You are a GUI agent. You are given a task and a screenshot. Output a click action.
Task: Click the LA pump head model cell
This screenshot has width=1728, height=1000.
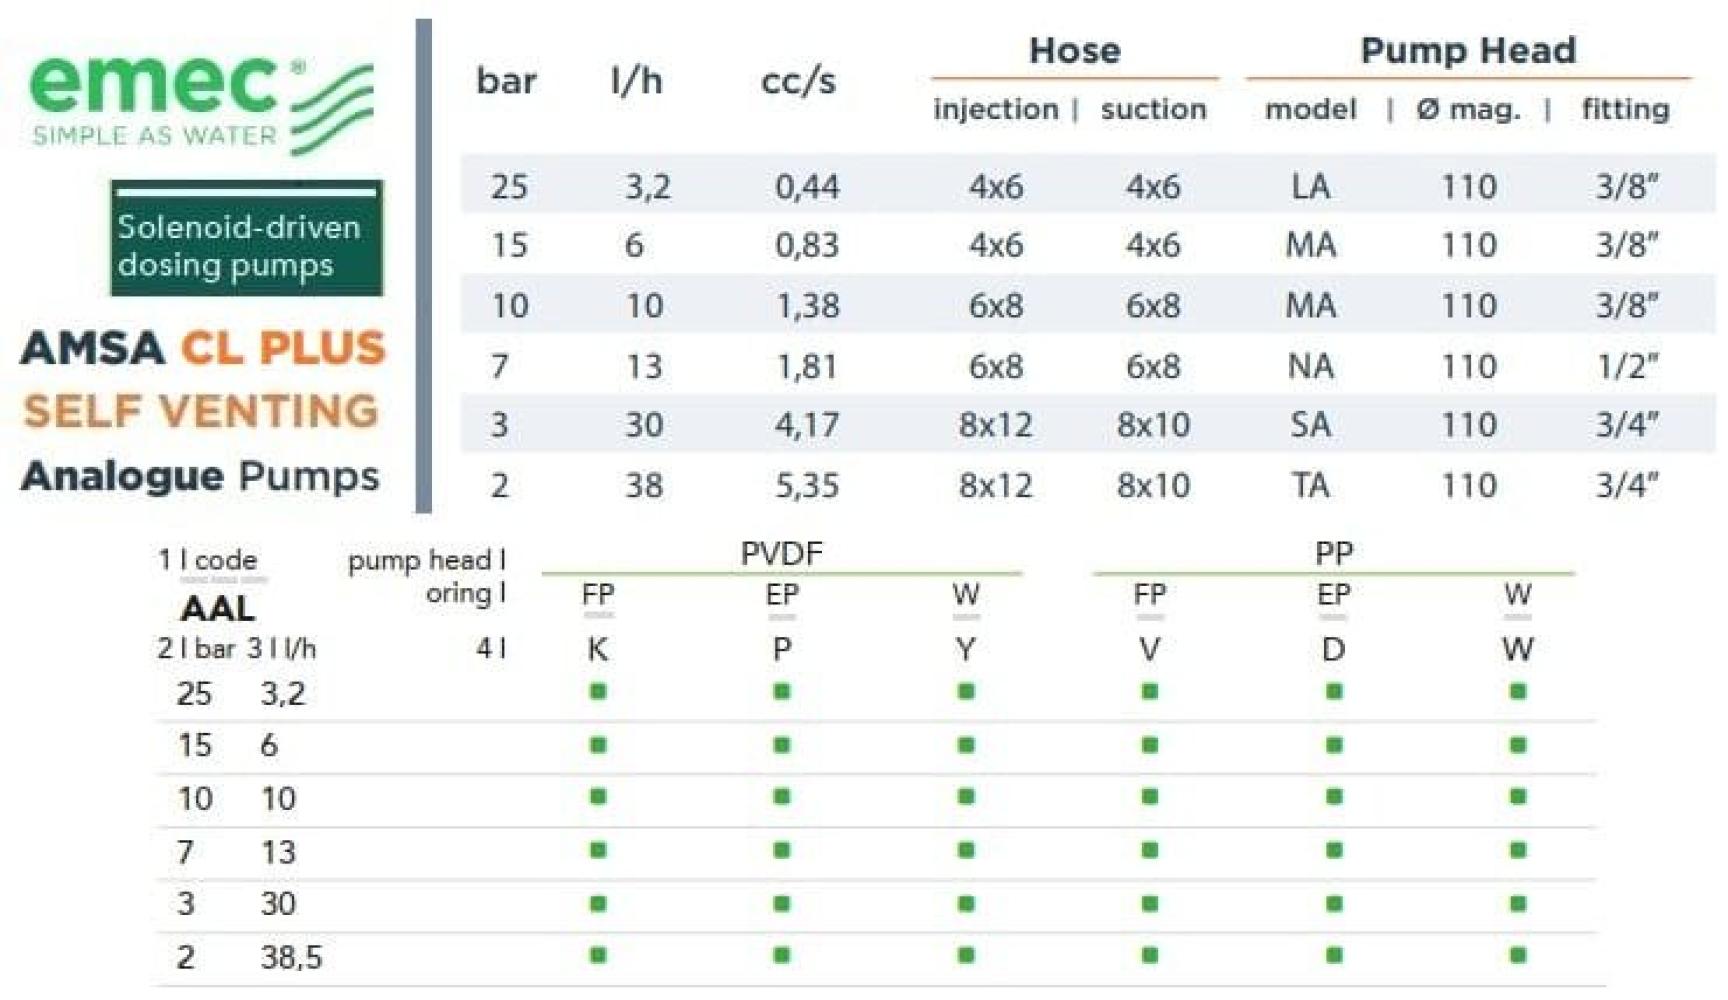click(1310, 186)
